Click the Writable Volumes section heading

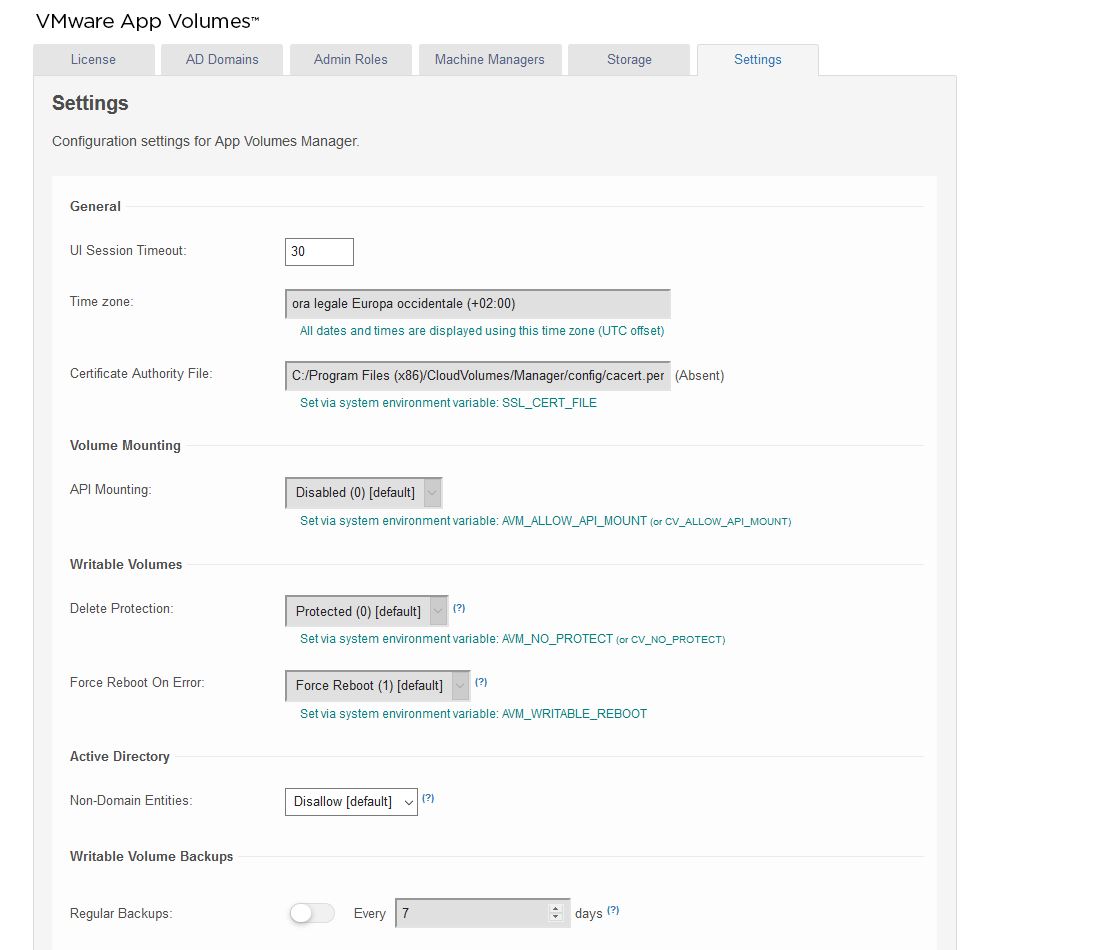(126, 565)
